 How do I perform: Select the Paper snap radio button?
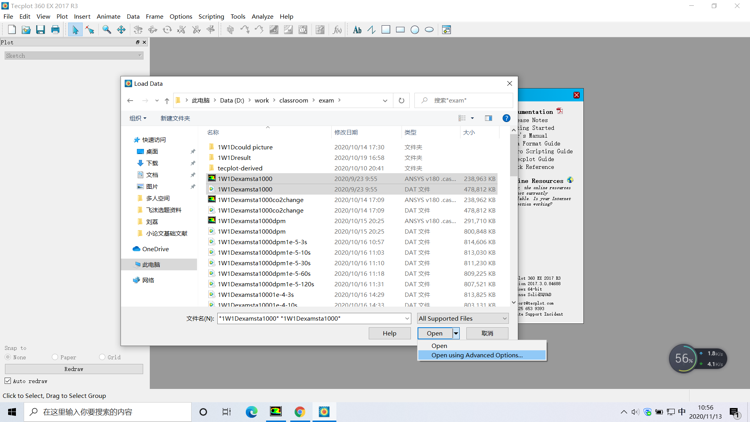tap(55, 357)
